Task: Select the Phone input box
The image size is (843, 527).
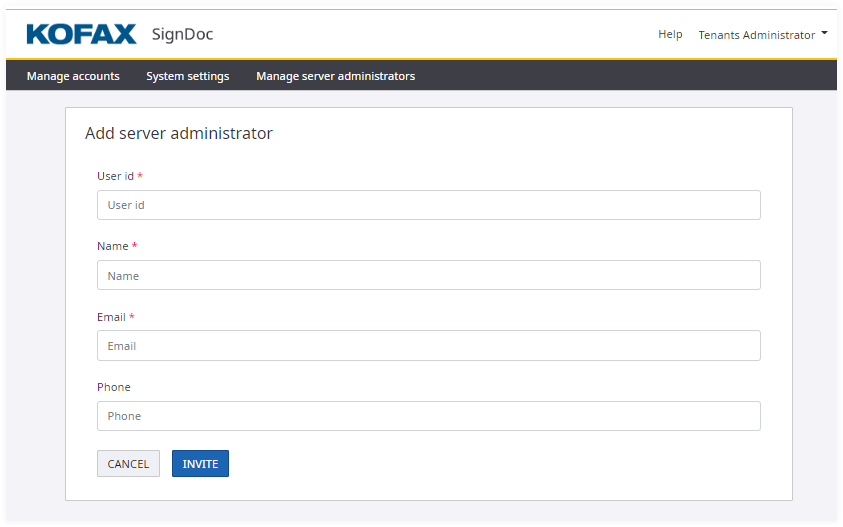Action: click(428, 416)
